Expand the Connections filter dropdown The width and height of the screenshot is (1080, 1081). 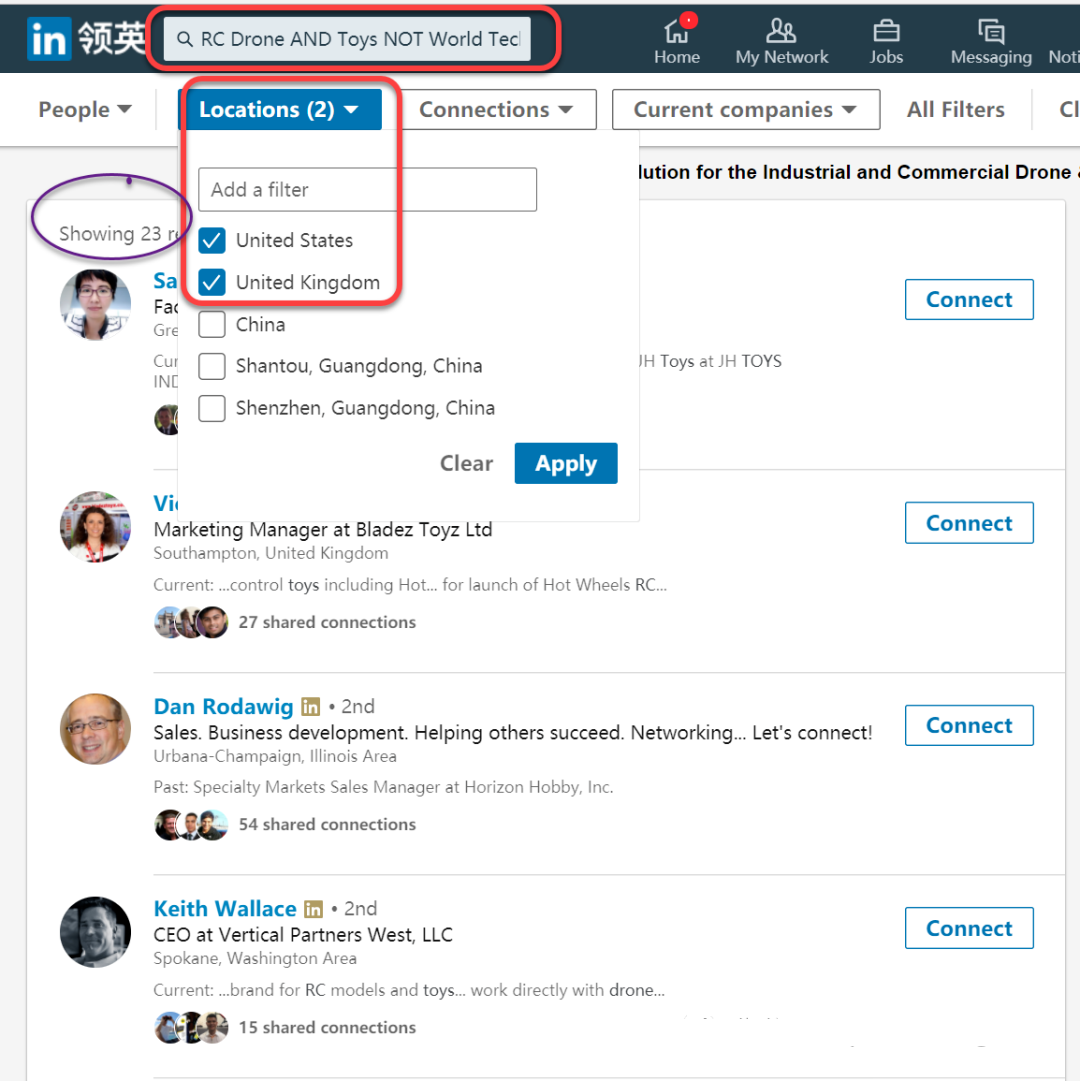pyautogui.click(x=495, y=110)
